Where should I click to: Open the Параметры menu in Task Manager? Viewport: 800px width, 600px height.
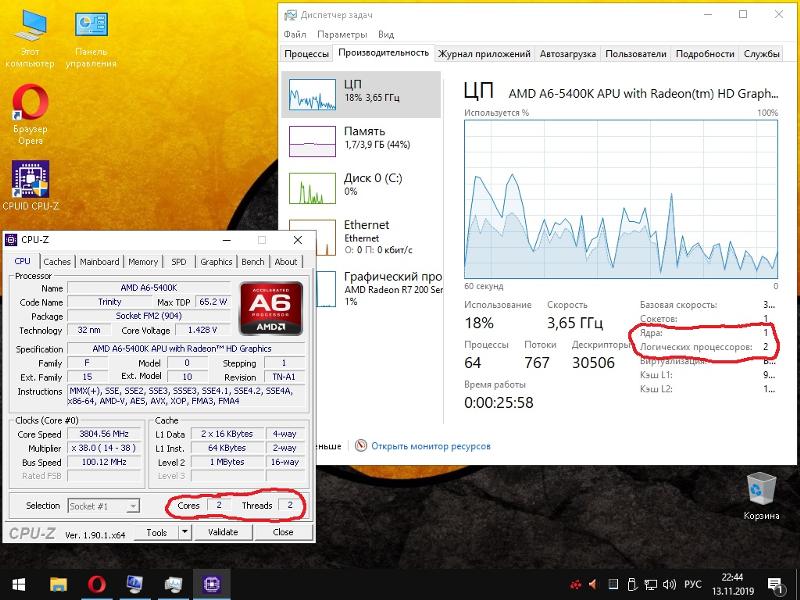(x=342, y=34)
